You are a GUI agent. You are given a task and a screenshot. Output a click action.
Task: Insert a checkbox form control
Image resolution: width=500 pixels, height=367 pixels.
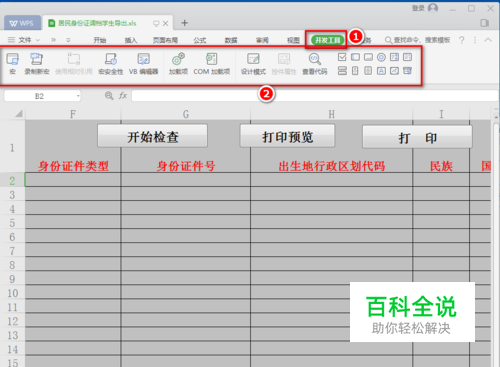pos(342,57)
